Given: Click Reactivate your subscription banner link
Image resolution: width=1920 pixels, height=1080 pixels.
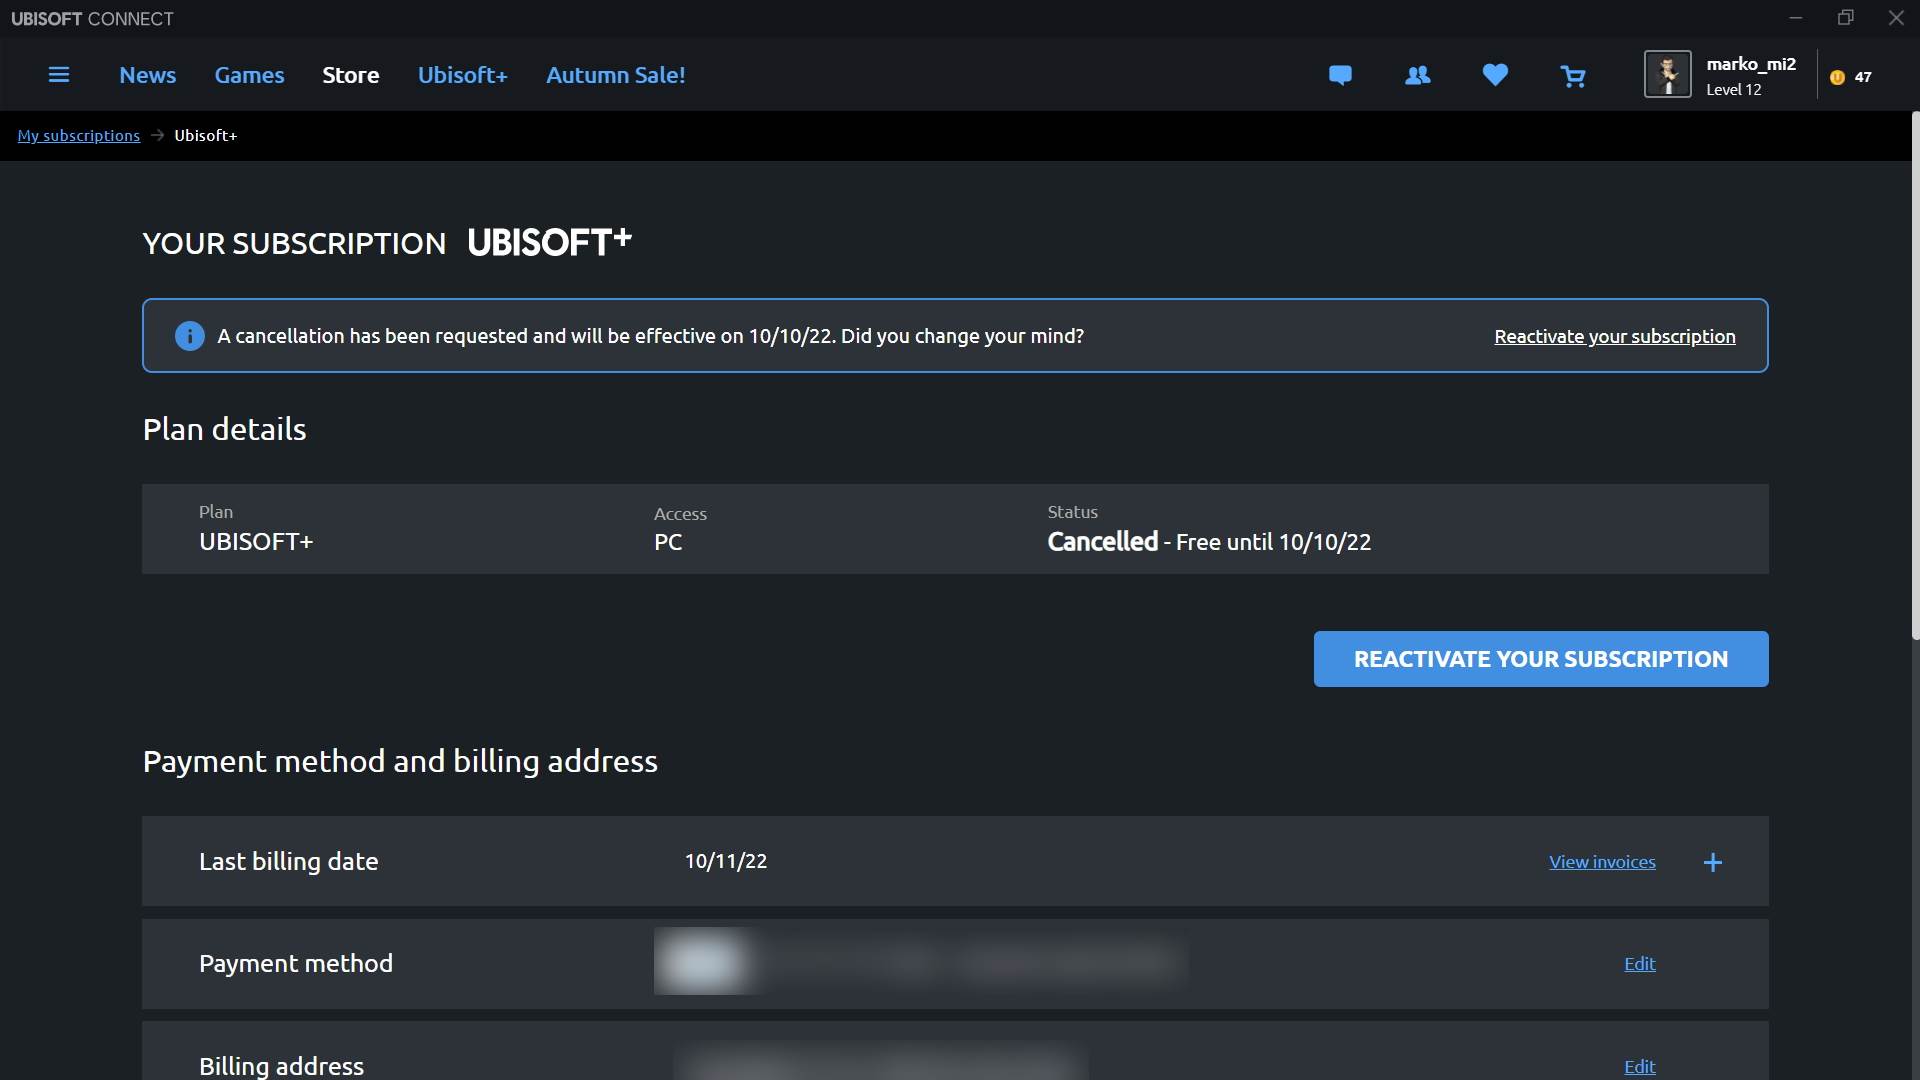Looking at the screenshot, I should pos(1614,336).
